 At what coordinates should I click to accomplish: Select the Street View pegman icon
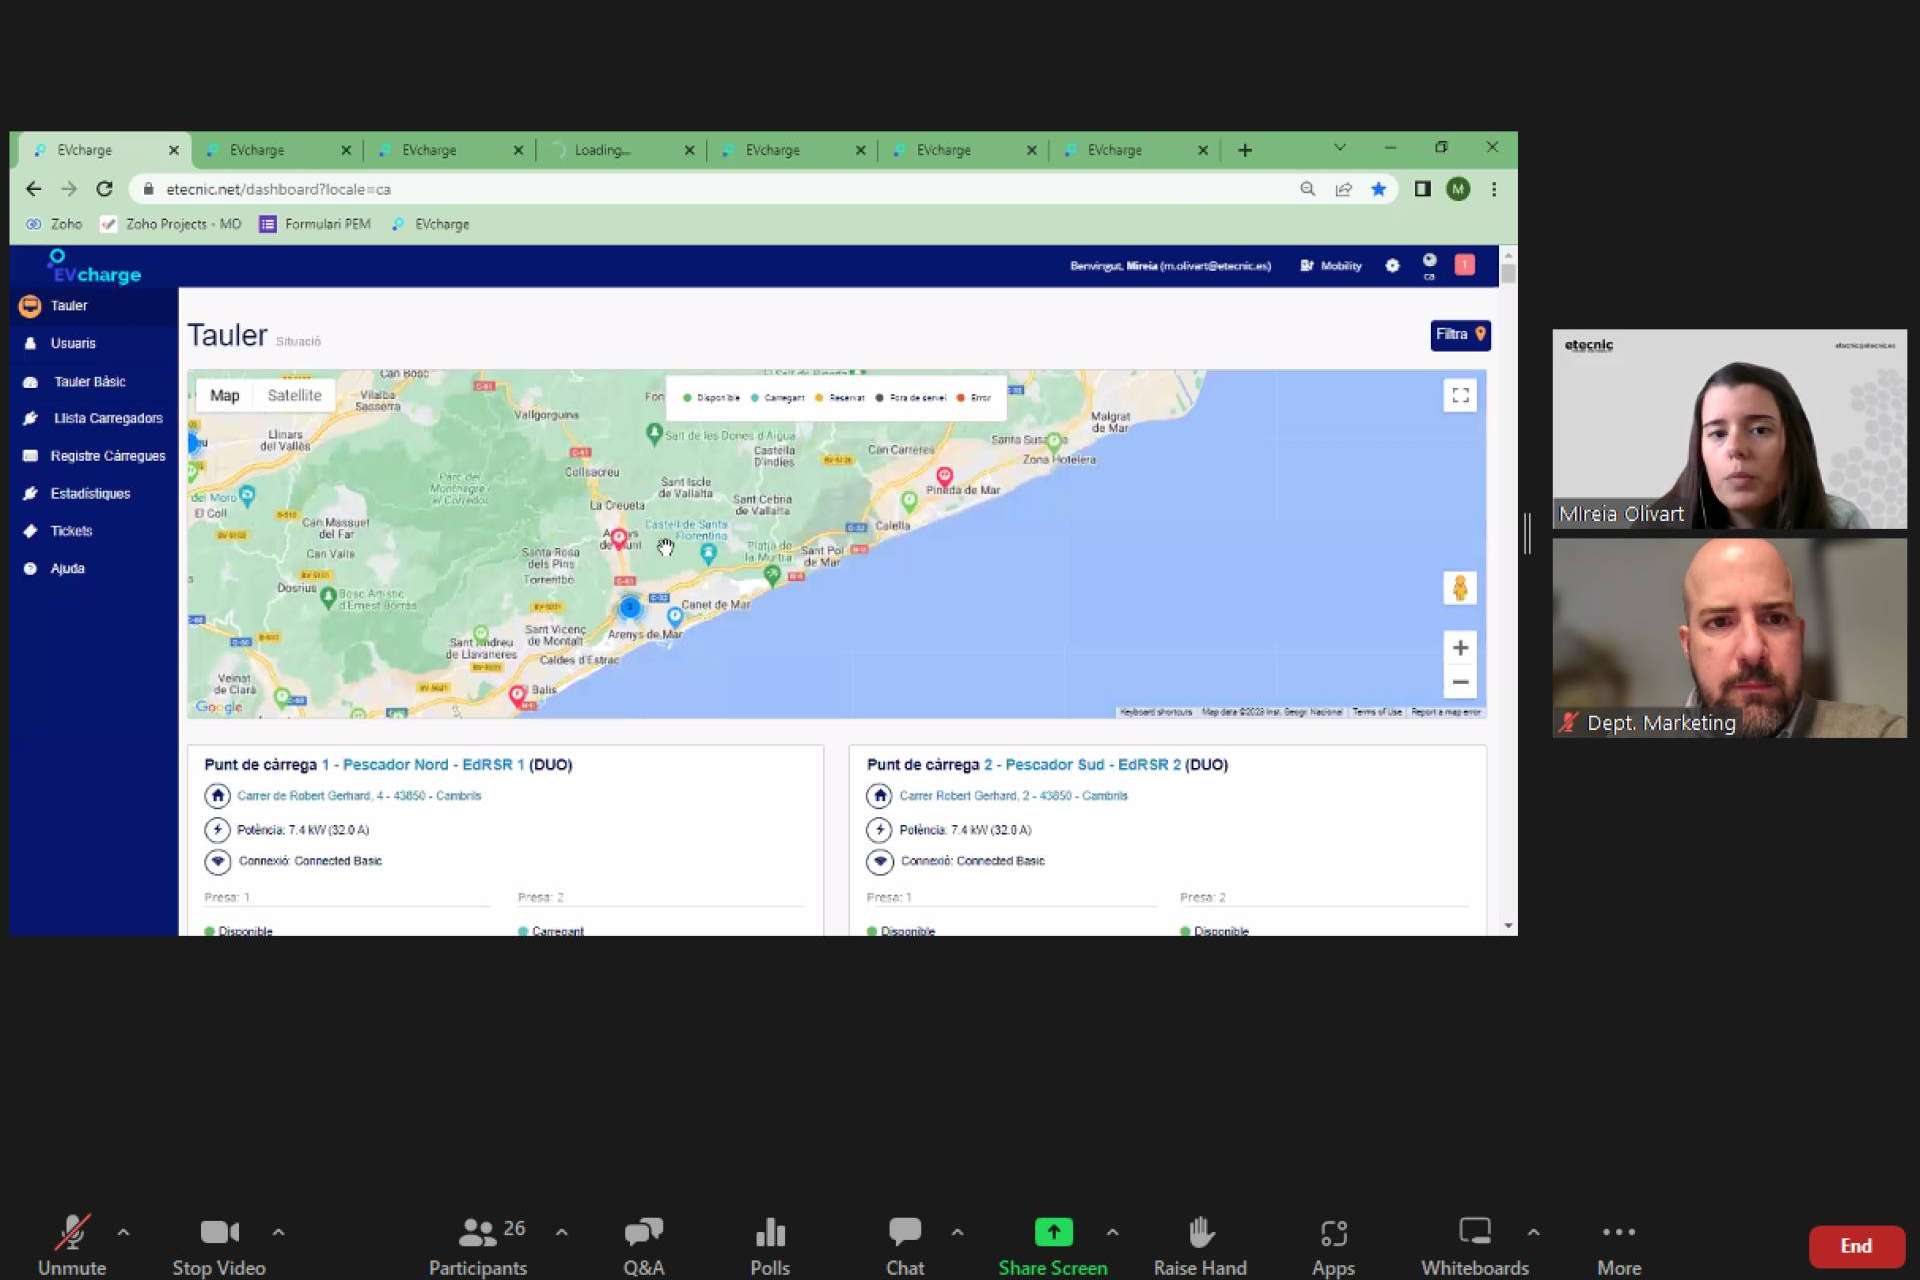[1460, 588]
